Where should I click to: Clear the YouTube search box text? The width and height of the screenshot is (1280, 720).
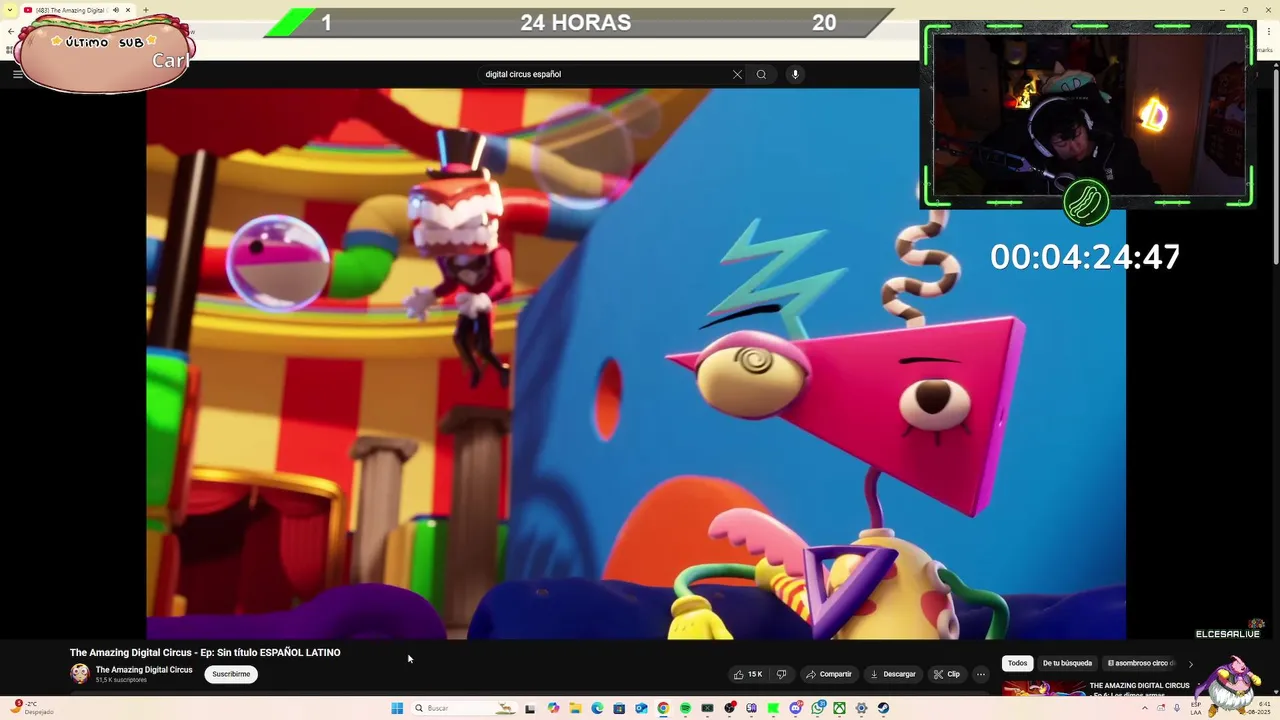(737, 74)
